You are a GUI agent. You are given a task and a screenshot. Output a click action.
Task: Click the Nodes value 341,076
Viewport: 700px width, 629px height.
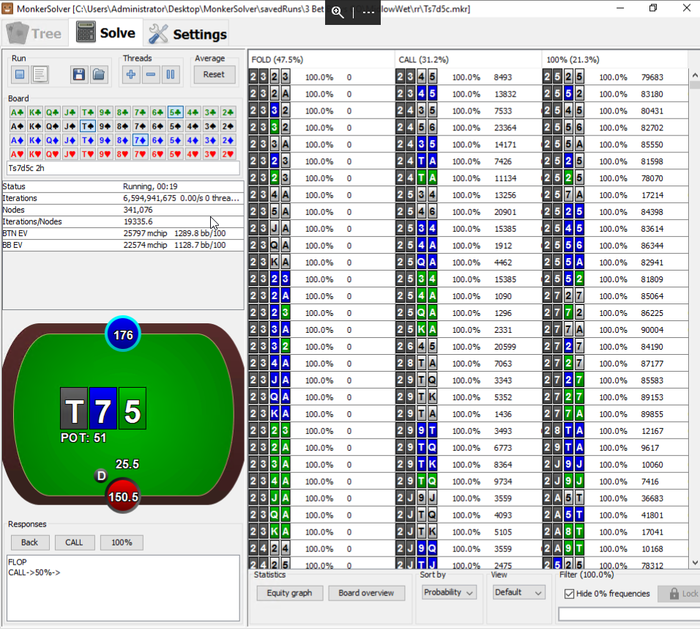(x=138, y=210)
